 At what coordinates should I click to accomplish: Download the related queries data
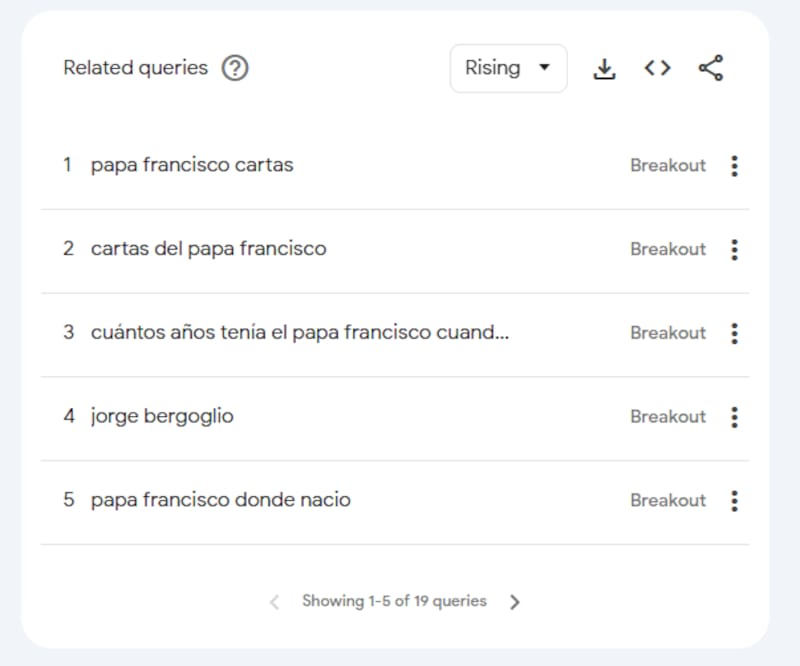(605, 68)
